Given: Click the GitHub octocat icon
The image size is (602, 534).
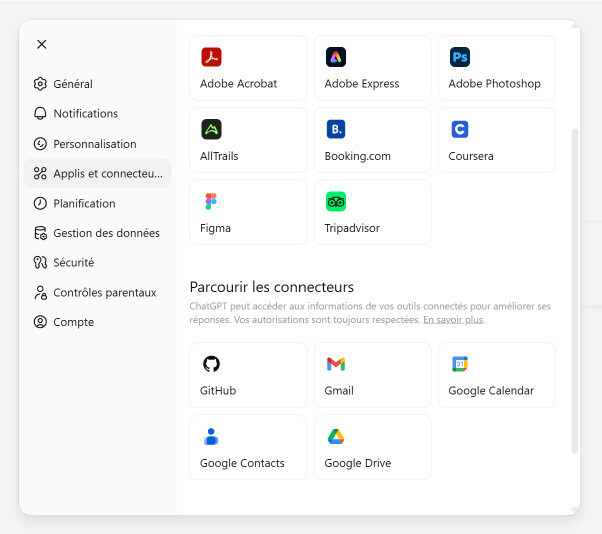Looking at the screenshot, I should 211,364.
